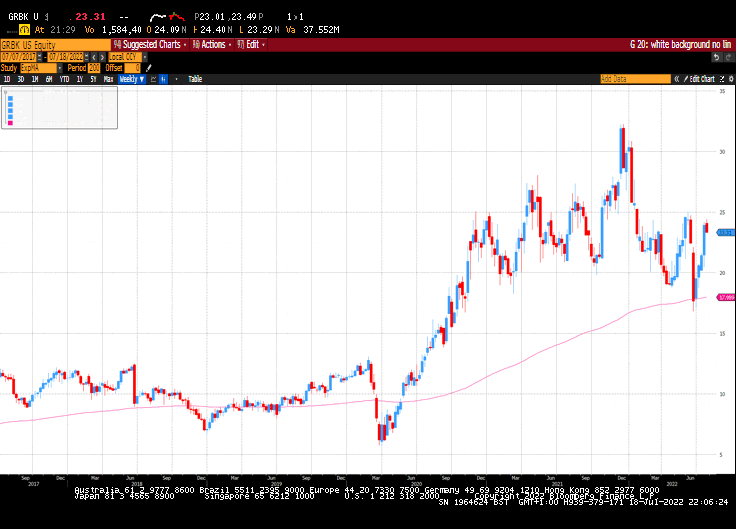Click the pencil icon beside Offset
The image size is (736, 529).
(x=149, y=68)
